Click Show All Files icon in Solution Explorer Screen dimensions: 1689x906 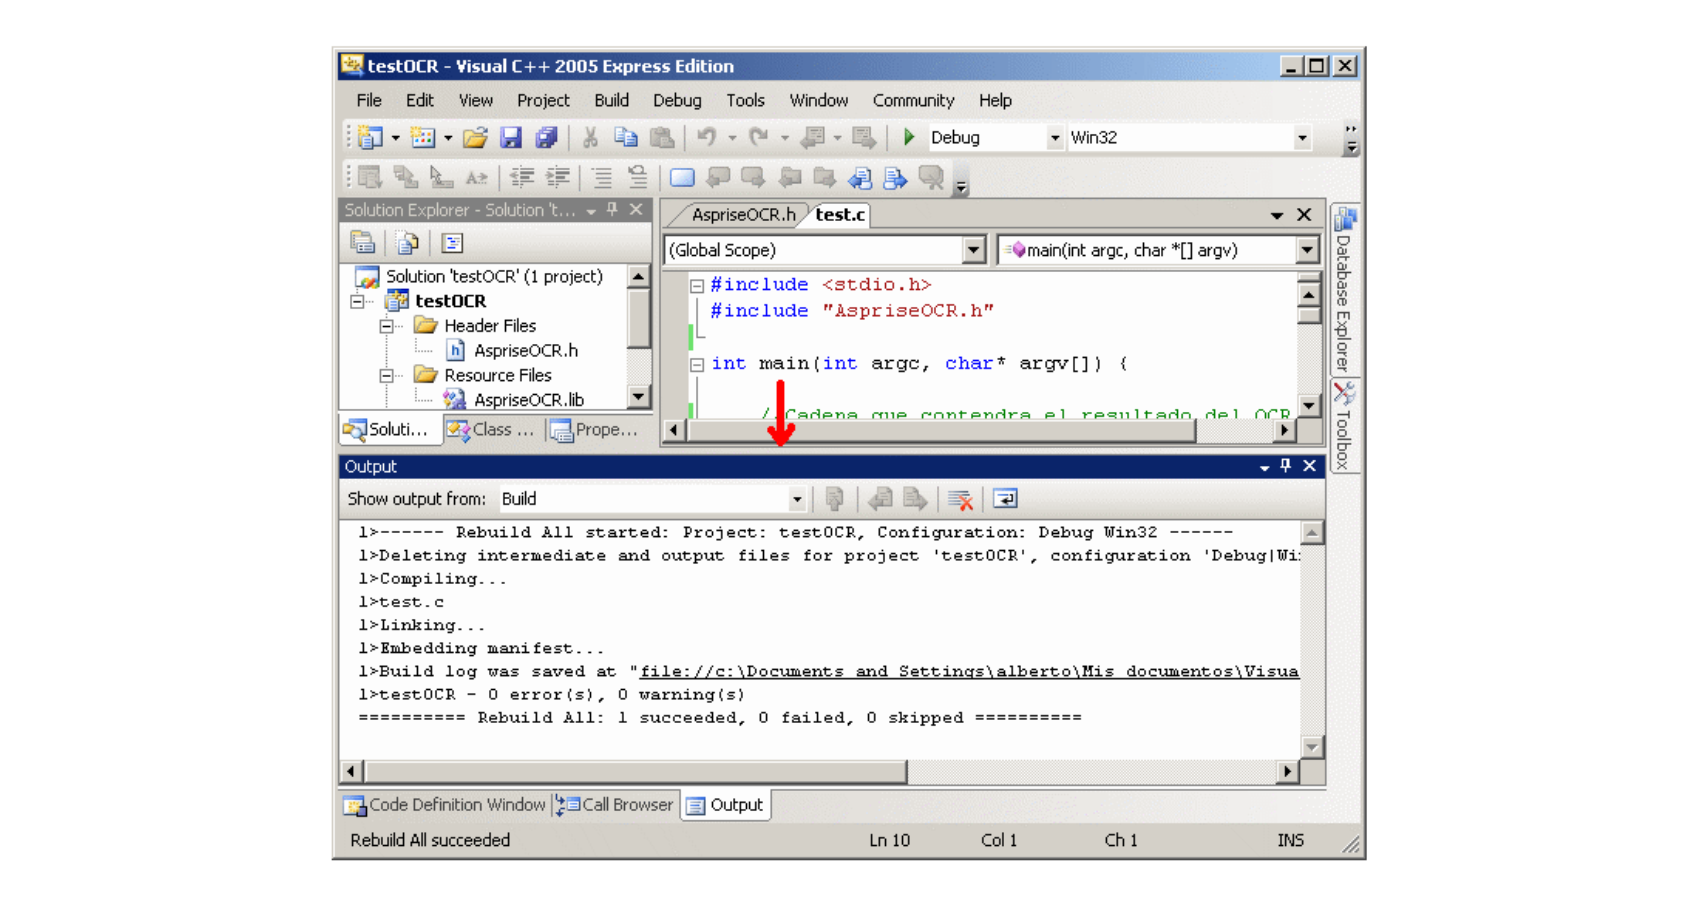[407, 243]
